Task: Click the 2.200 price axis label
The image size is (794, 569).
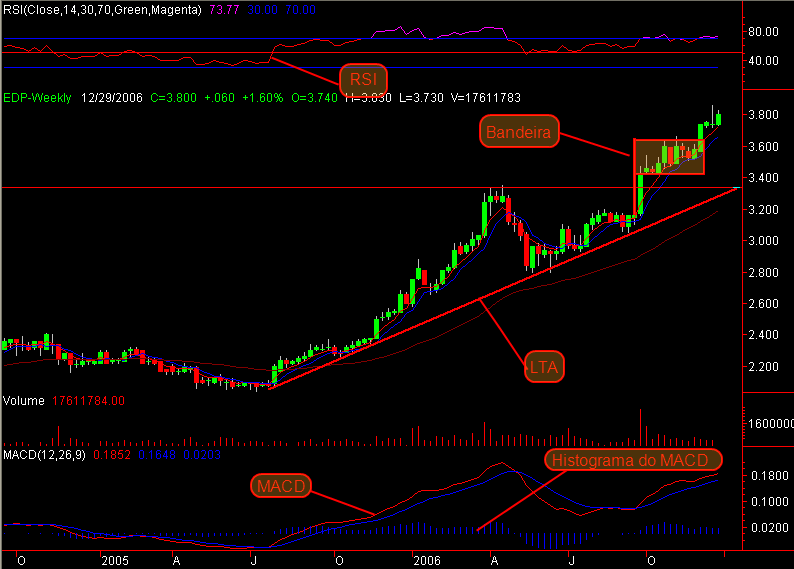Action: coord(764,367)
